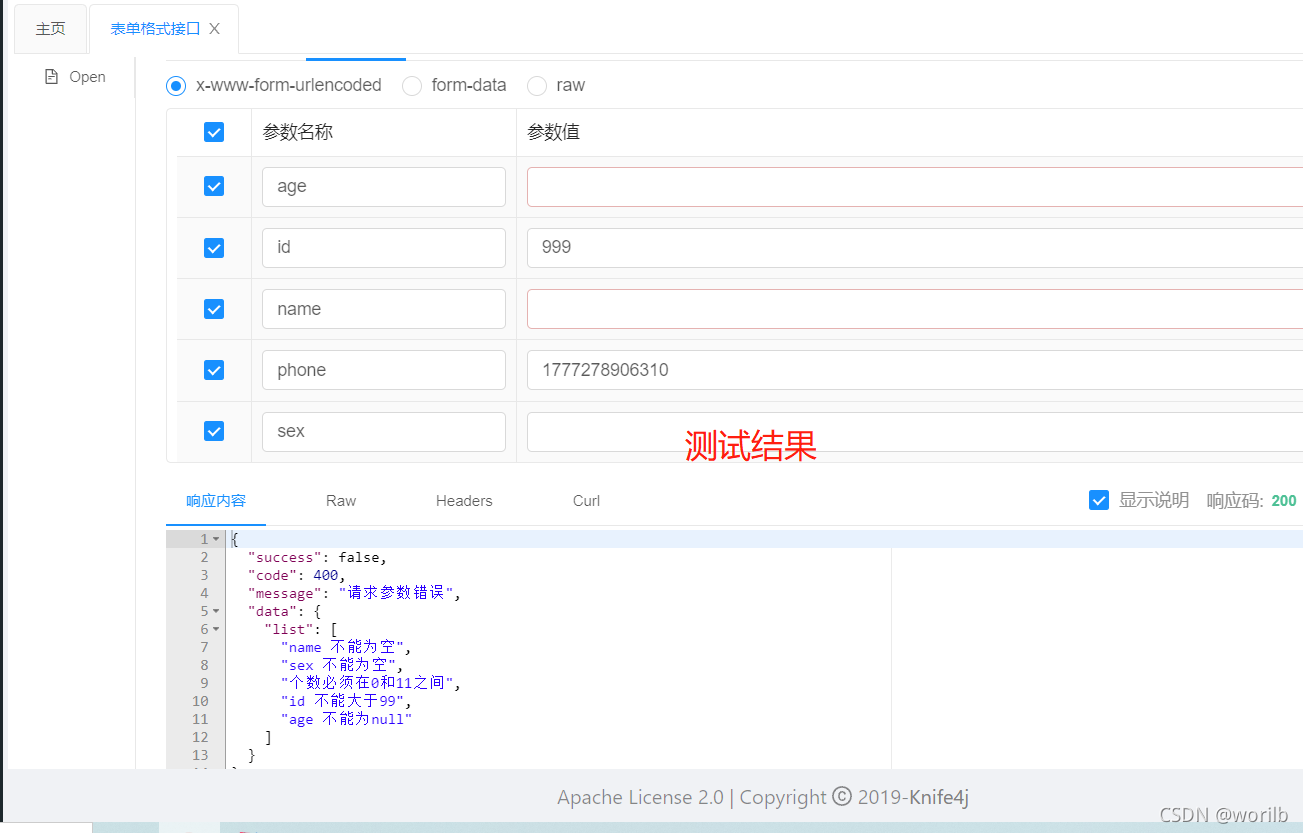Focus the empty name value field
The height and width of the screenshot is (833, 1303).
pos(915,309)
